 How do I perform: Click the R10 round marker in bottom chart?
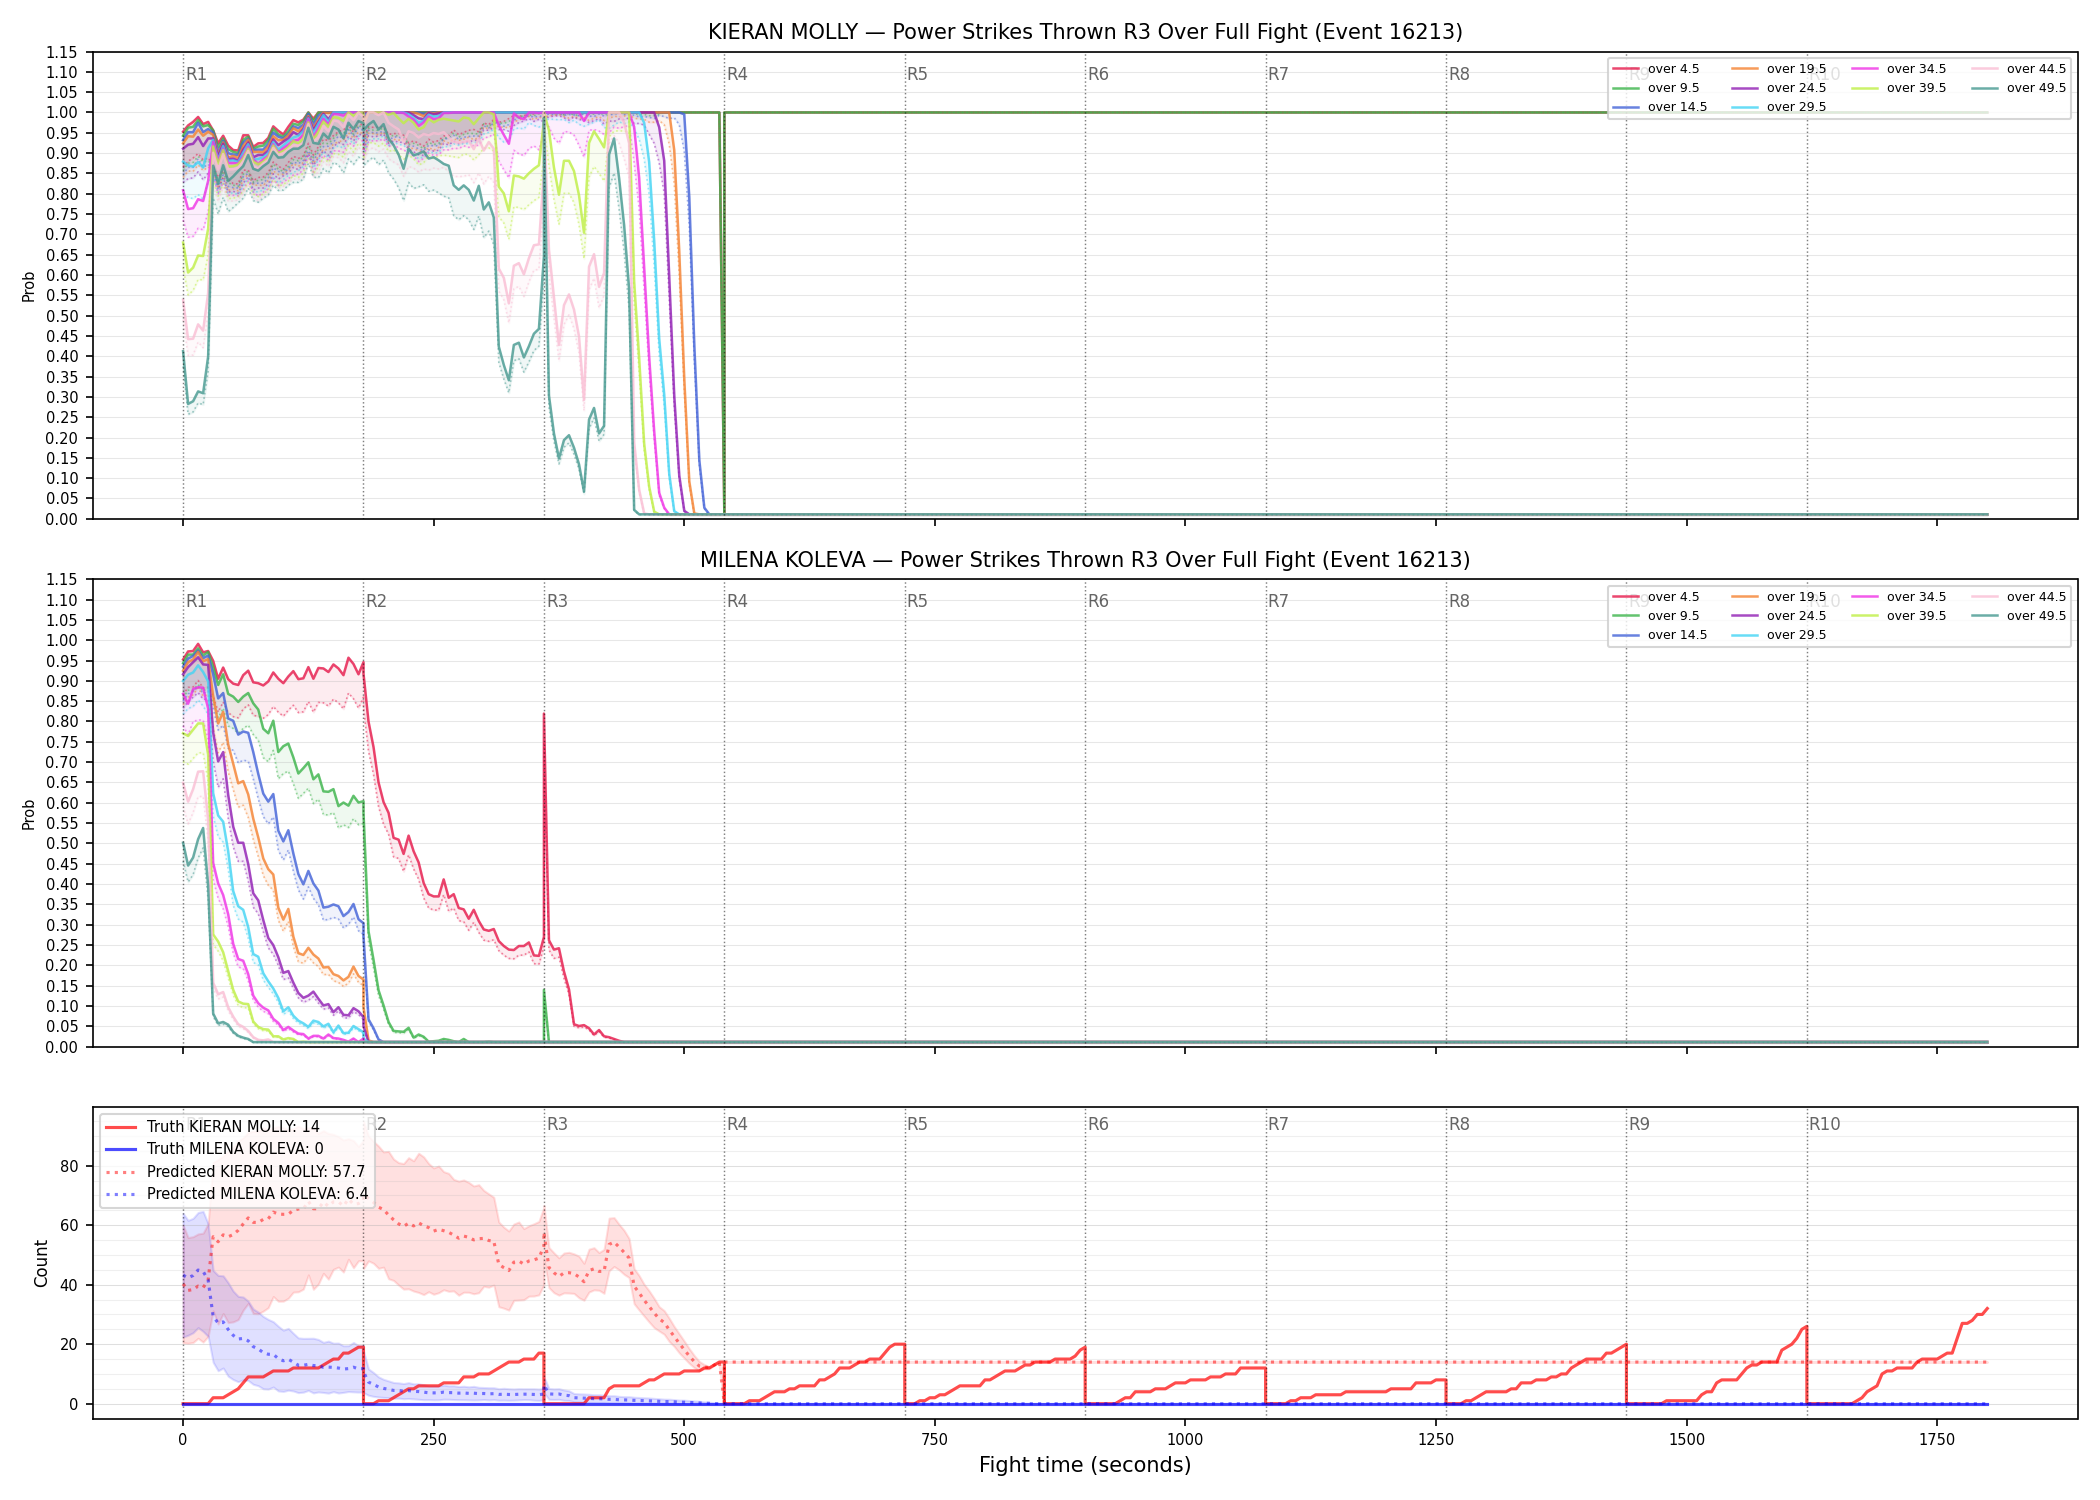coord(1824,1124)
